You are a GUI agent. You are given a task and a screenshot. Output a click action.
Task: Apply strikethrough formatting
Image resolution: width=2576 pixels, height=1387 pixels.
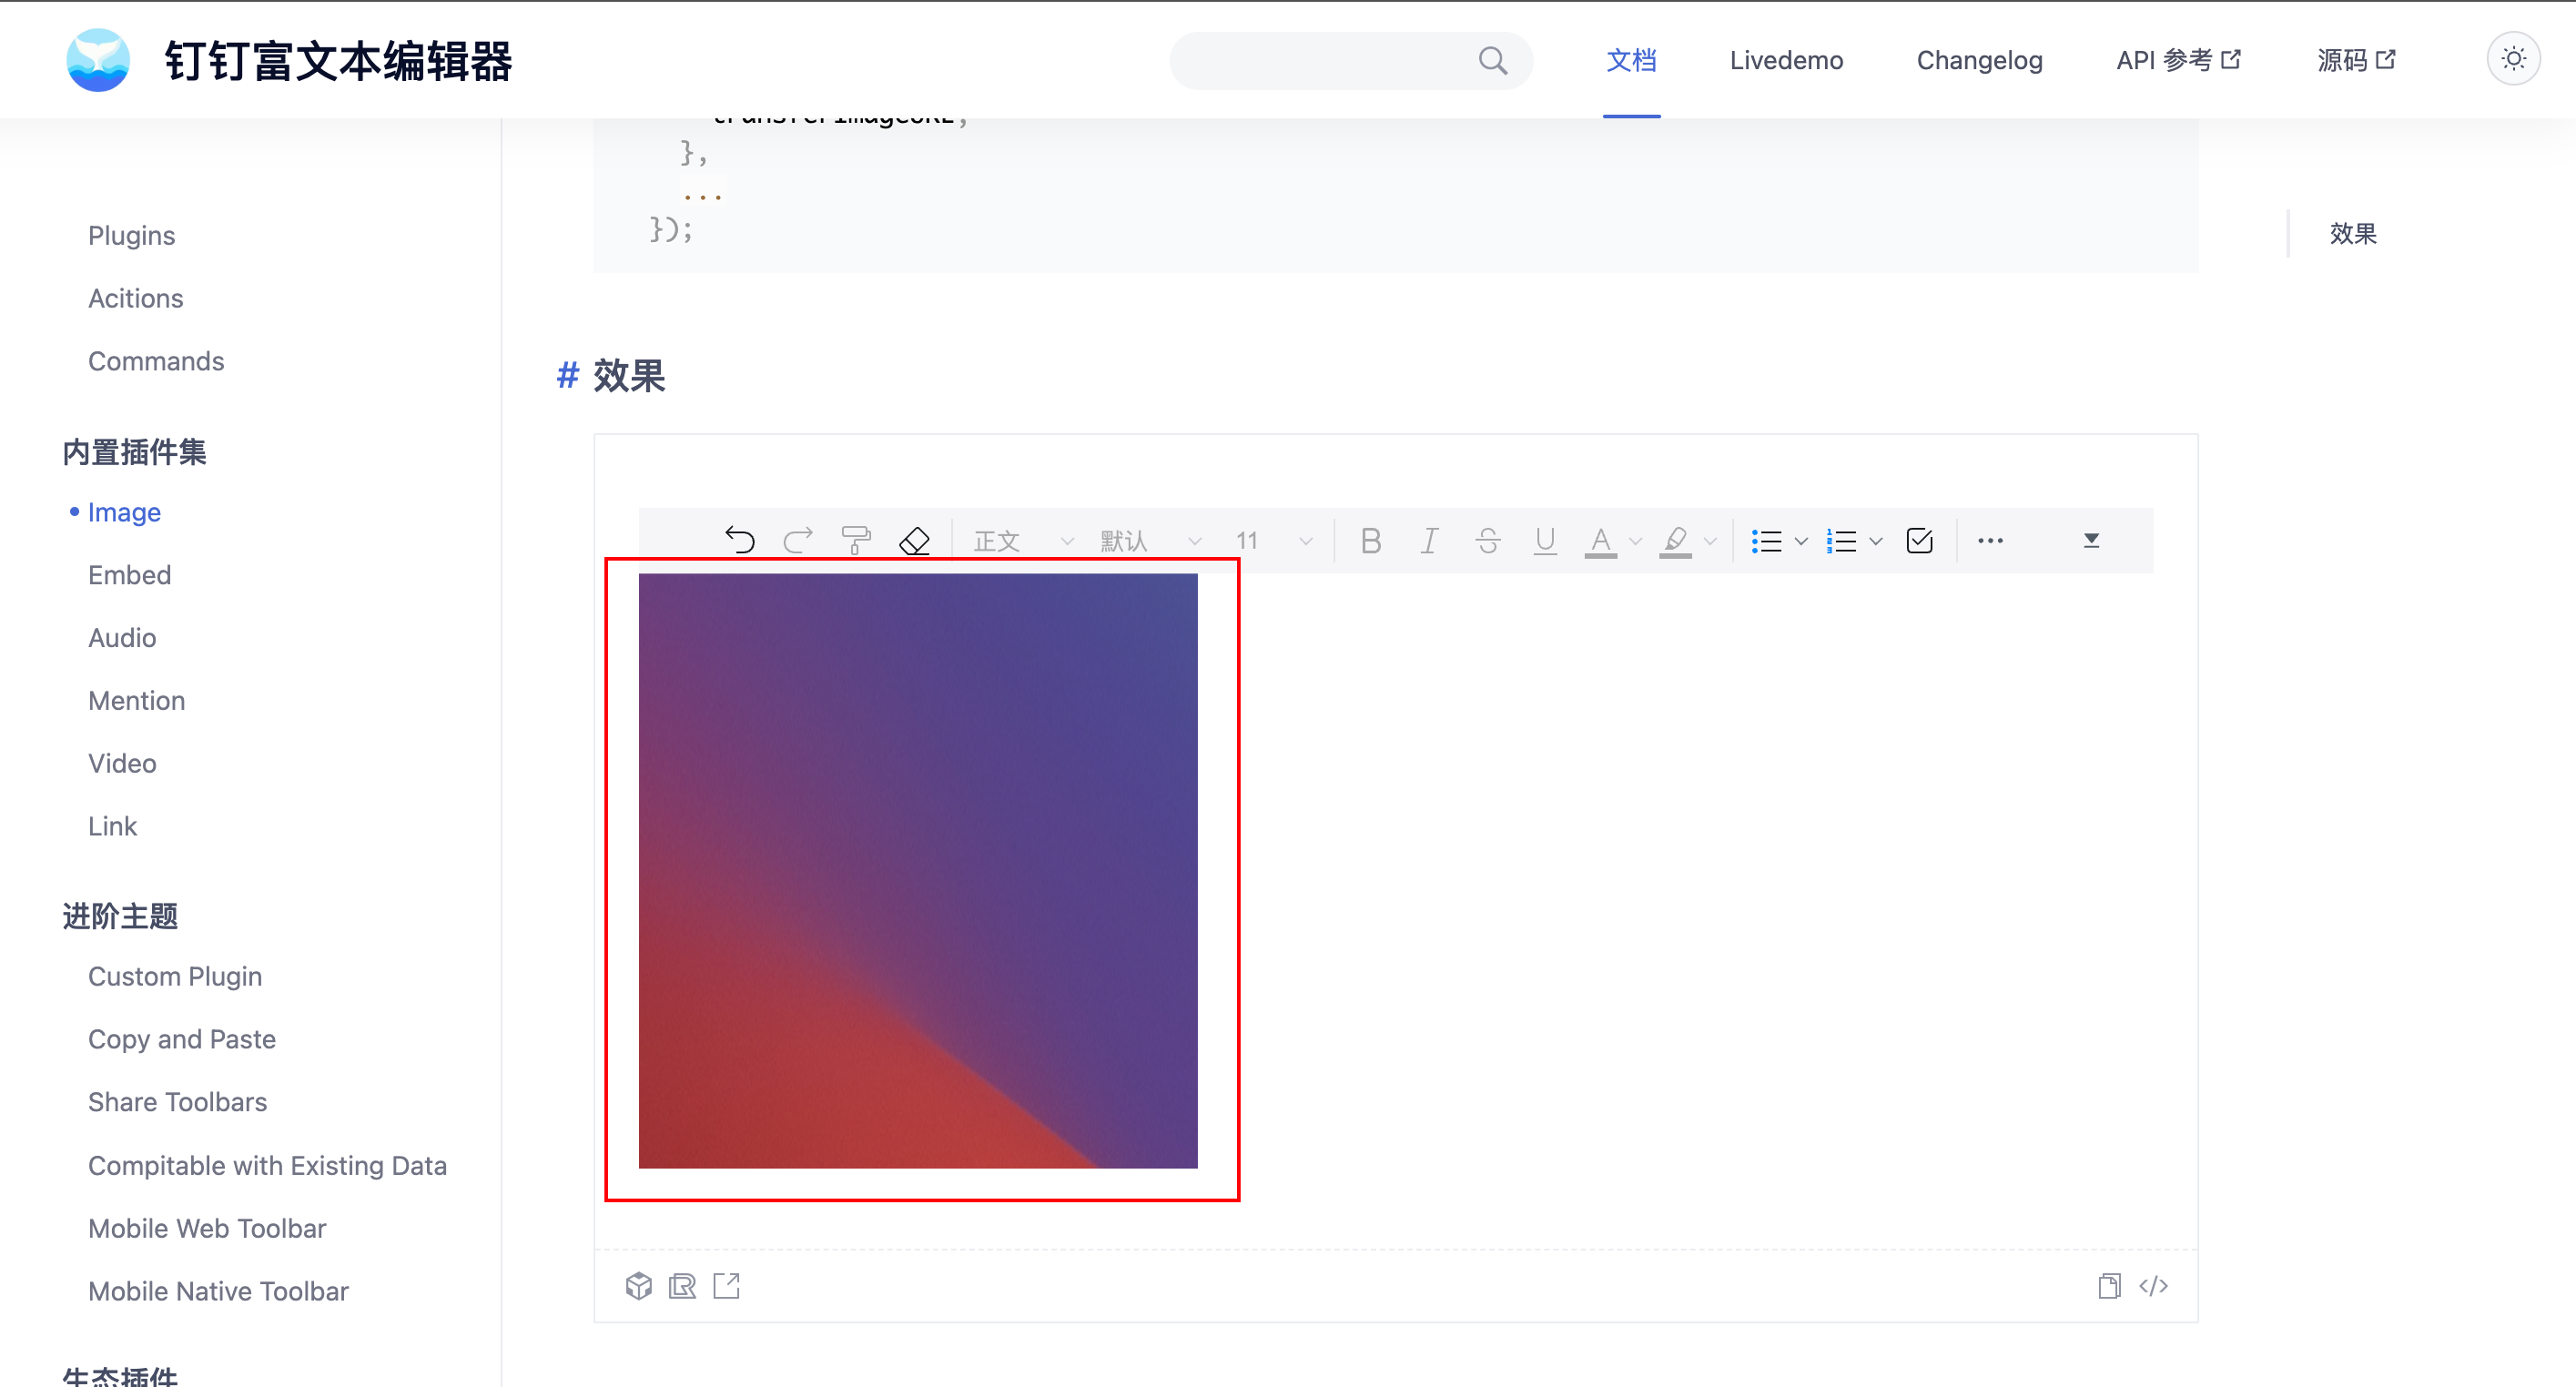(1487, 541)
